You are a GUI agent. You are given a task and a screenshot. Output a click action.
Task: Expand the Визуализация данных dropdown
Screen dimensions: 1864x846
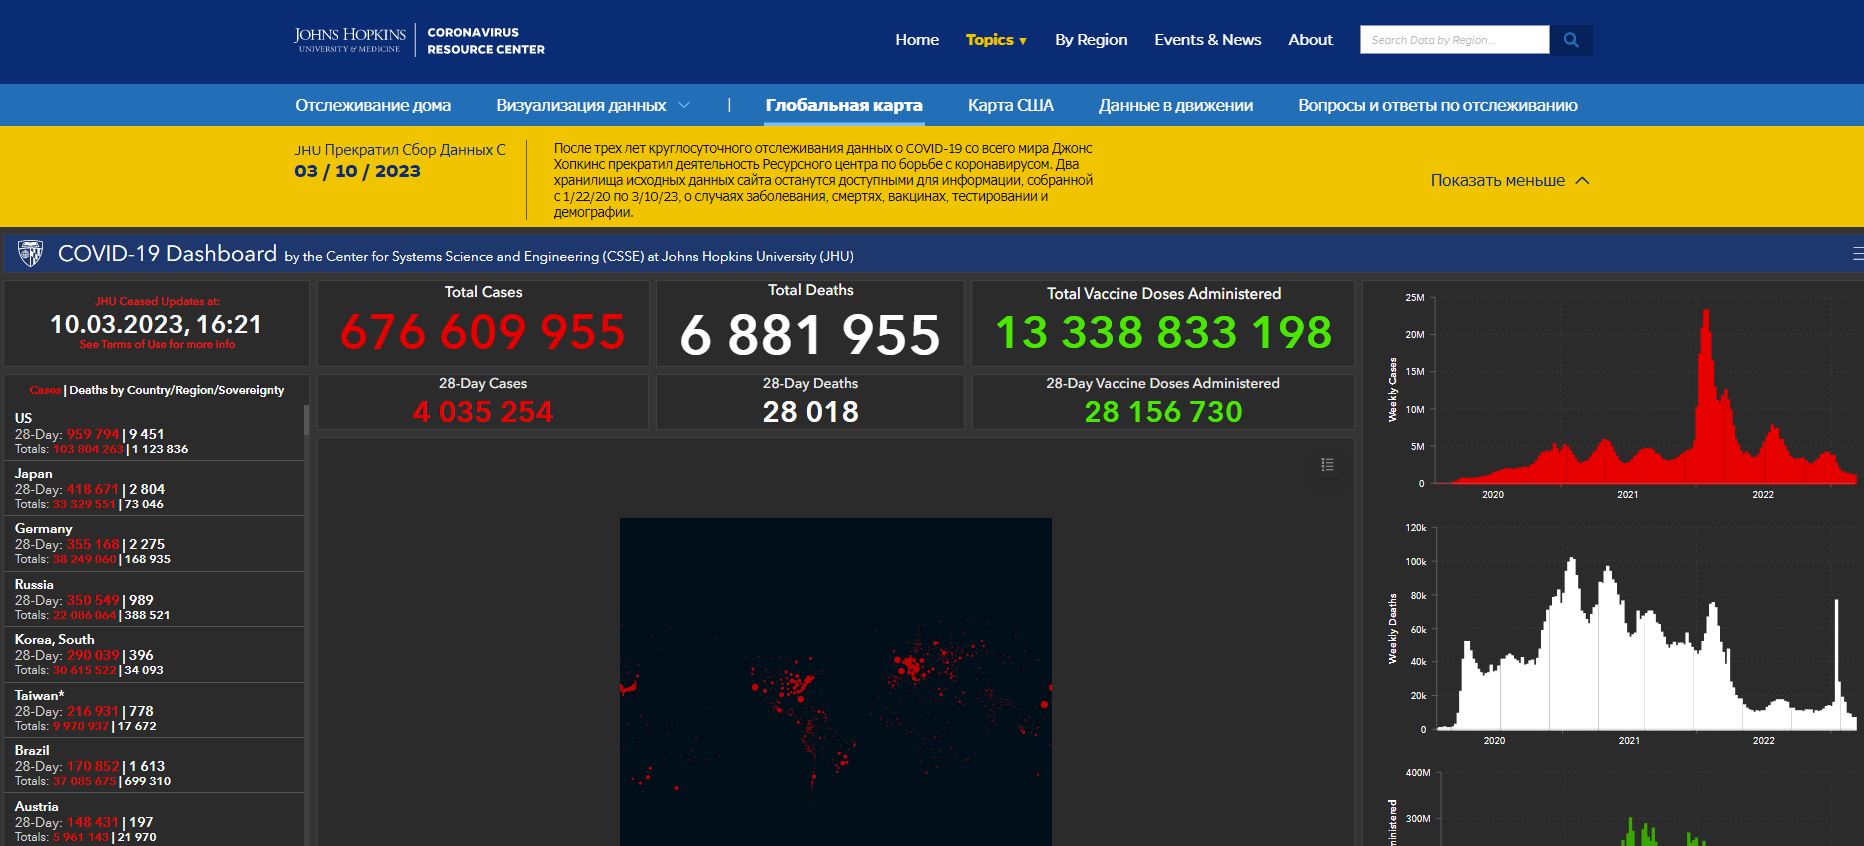coord(593,105)
